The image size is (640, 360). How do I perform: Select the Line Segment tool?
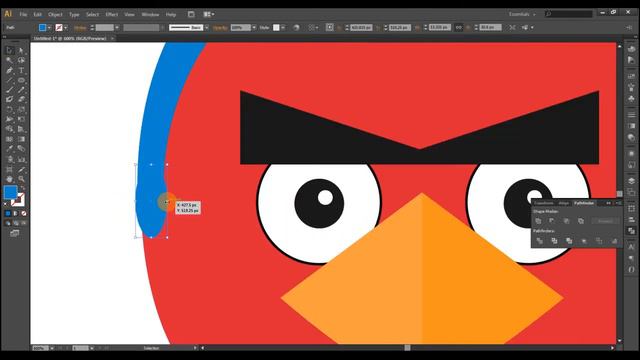pyautogui.click(x=9, y=80)
